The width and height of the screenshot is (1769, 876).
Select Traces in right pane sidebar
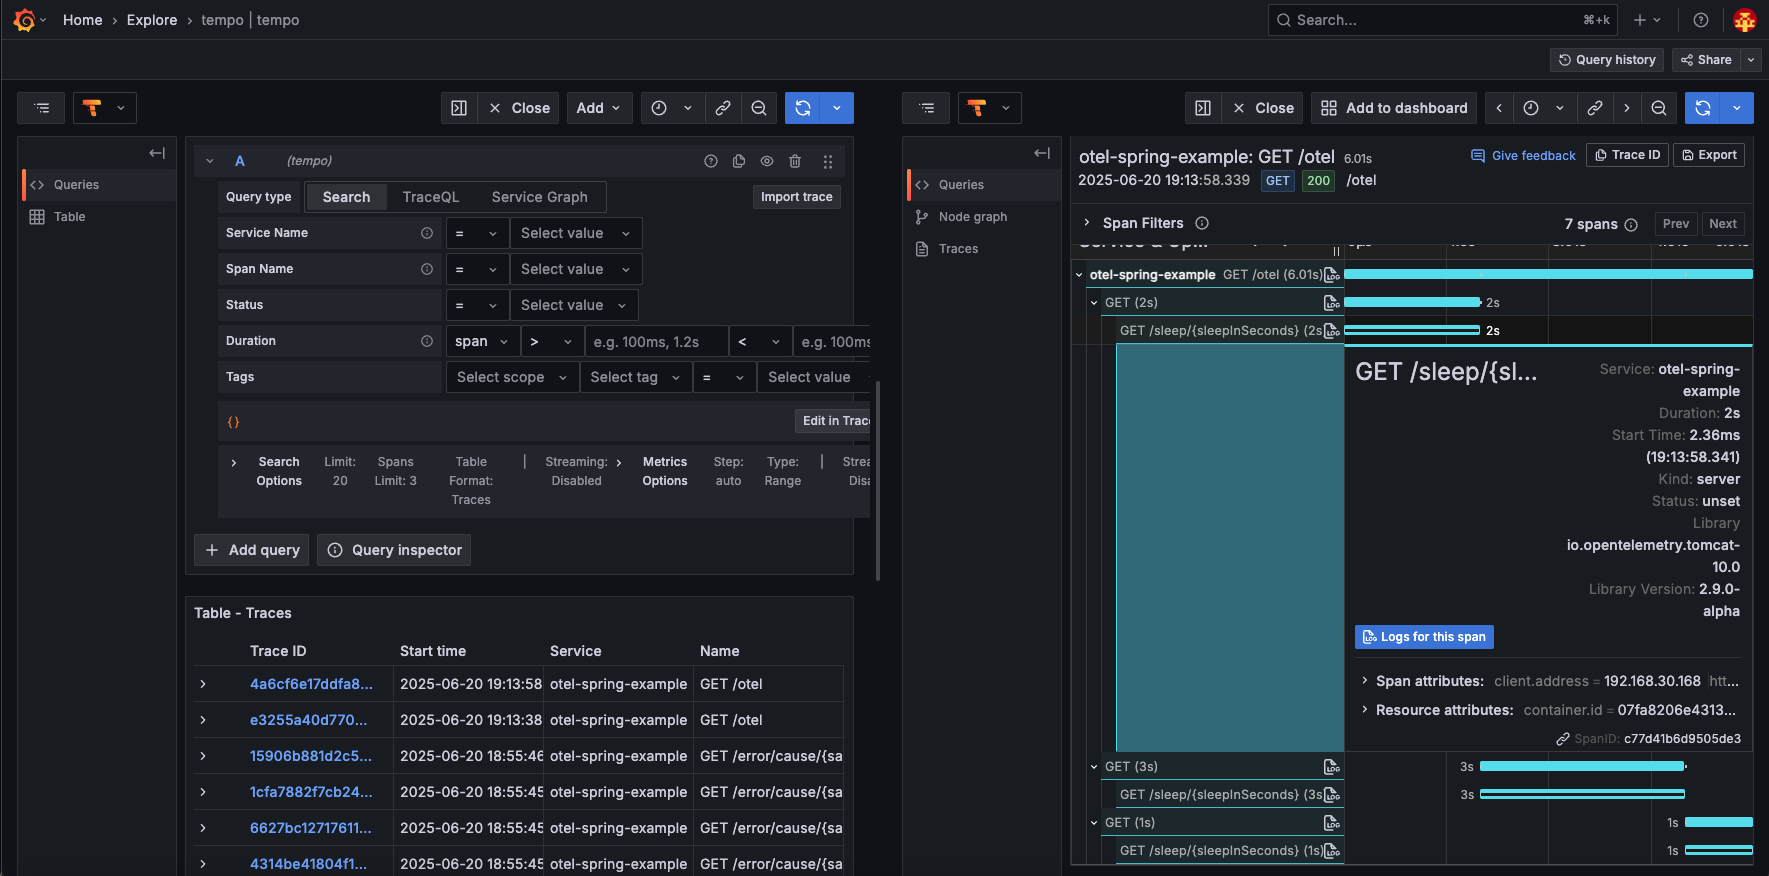(984, 249)
